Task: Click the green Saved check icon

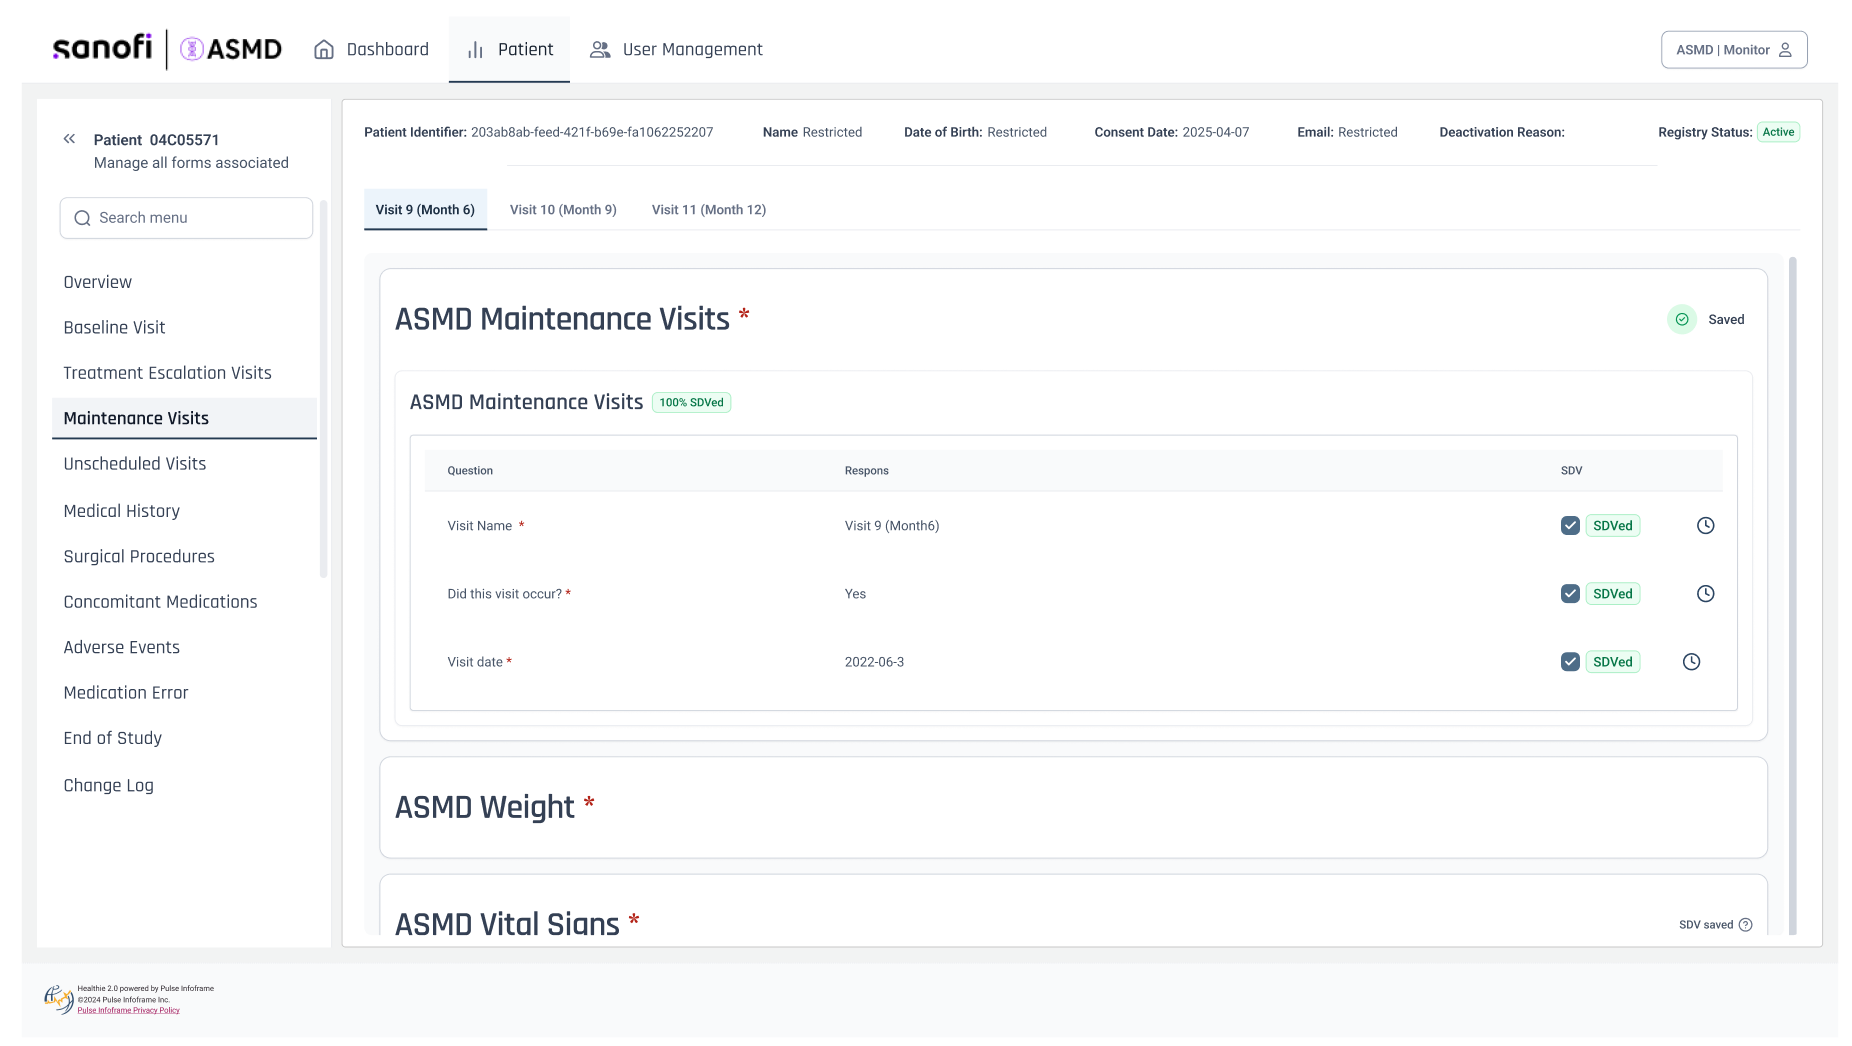Action: click(1682, 320)
